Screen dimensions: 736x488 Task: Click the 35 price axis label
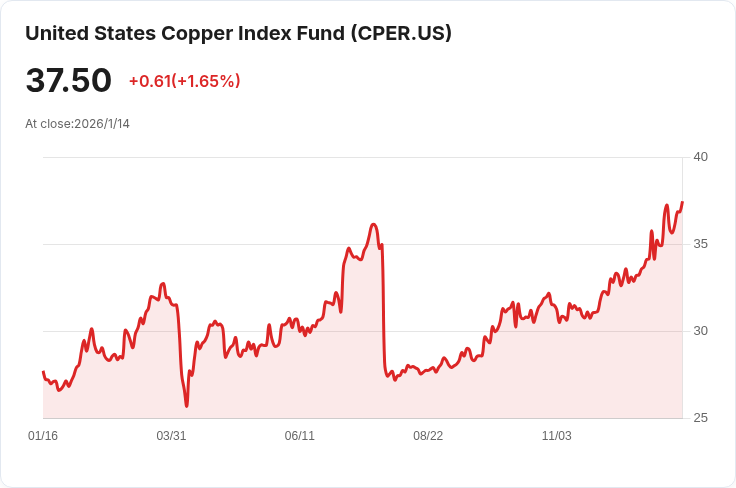(x=700, y=244)
